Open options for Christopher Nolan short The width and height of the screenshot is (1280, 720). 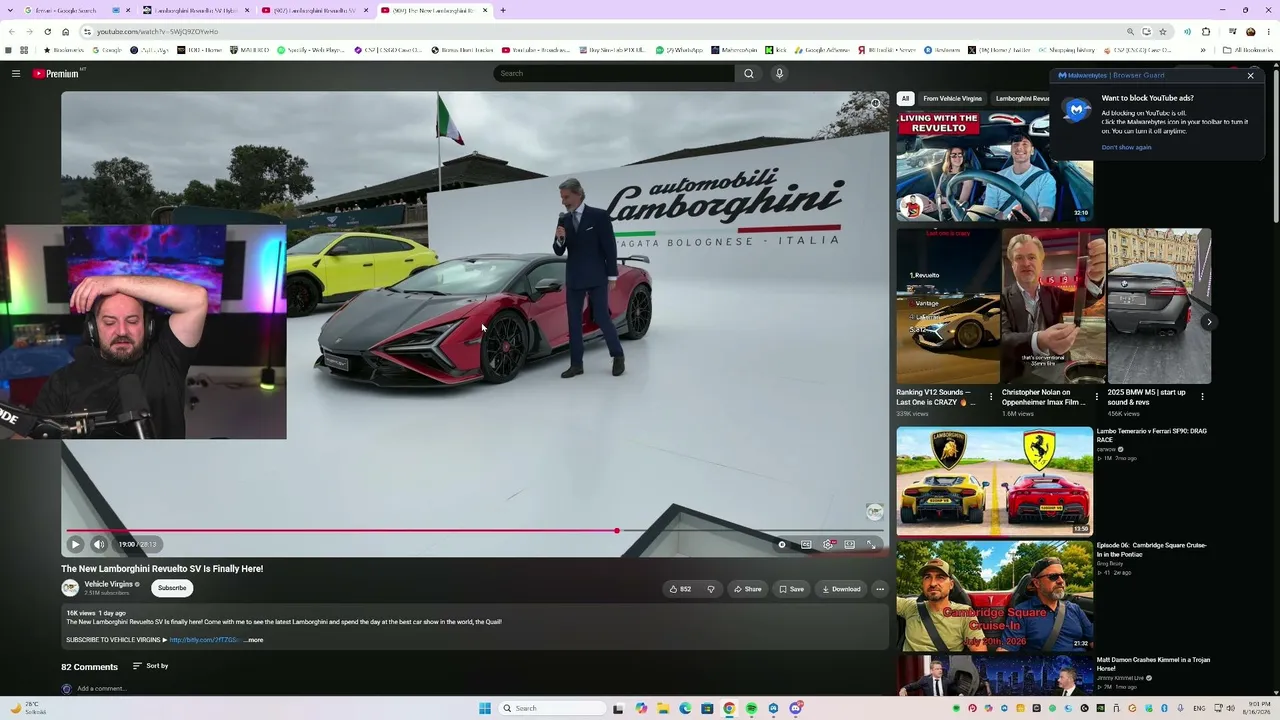coord(1097,397)
